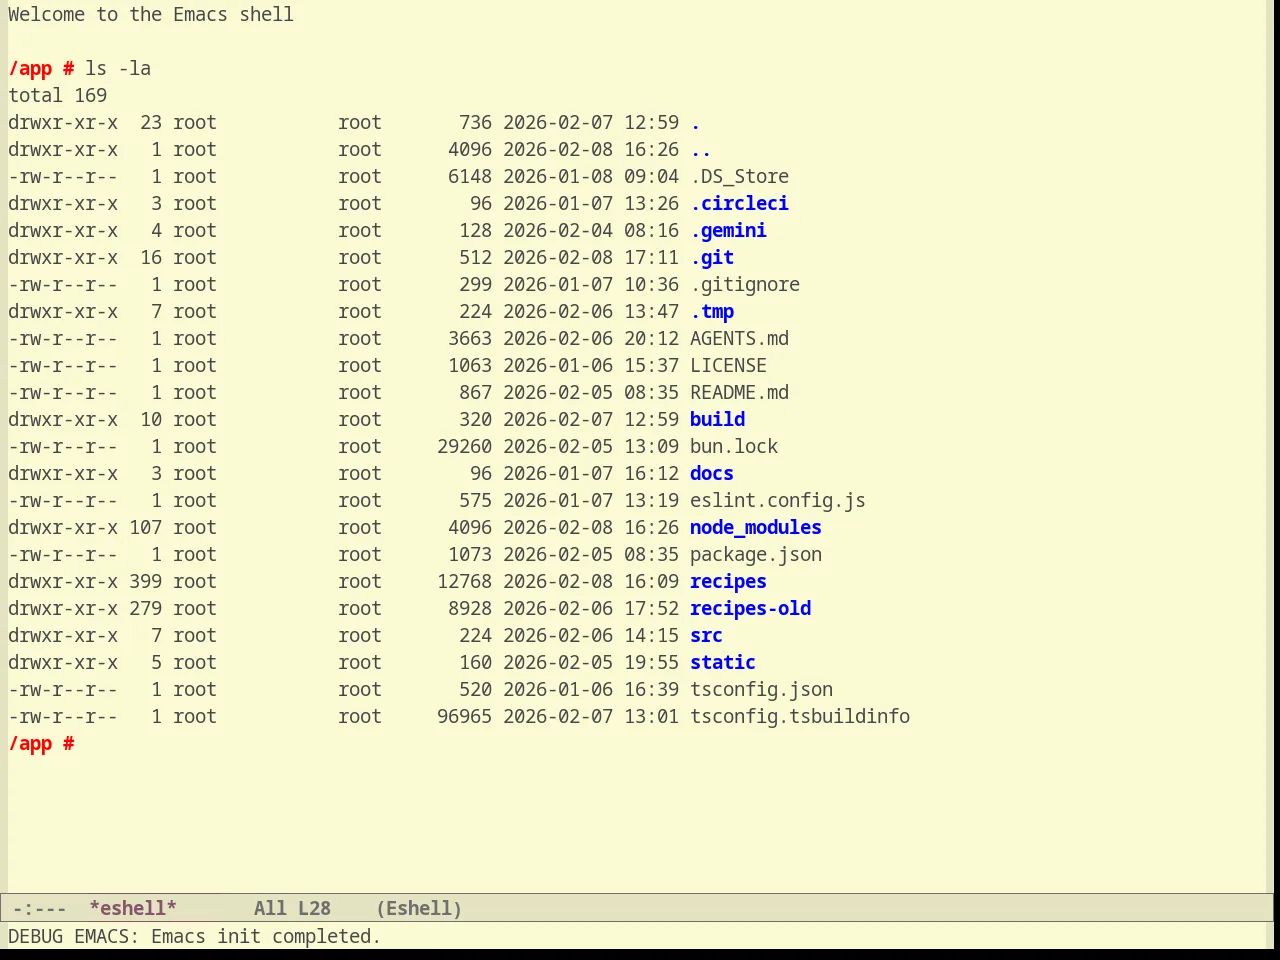Click the size 96965 of tsconfig.tsbuildinfo
1280x960 pixels.
coord(464,716)
